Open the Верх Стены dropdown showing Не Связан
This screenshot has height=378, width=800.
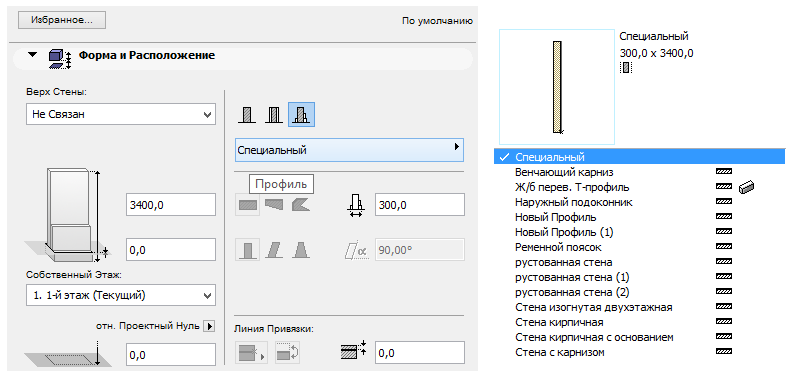pyautogui.click(x=121, y=114)
